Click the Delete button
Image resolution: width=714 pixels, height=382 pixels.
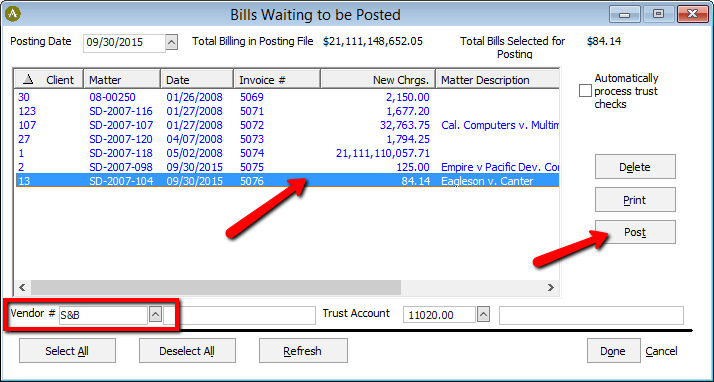[635, 167]
